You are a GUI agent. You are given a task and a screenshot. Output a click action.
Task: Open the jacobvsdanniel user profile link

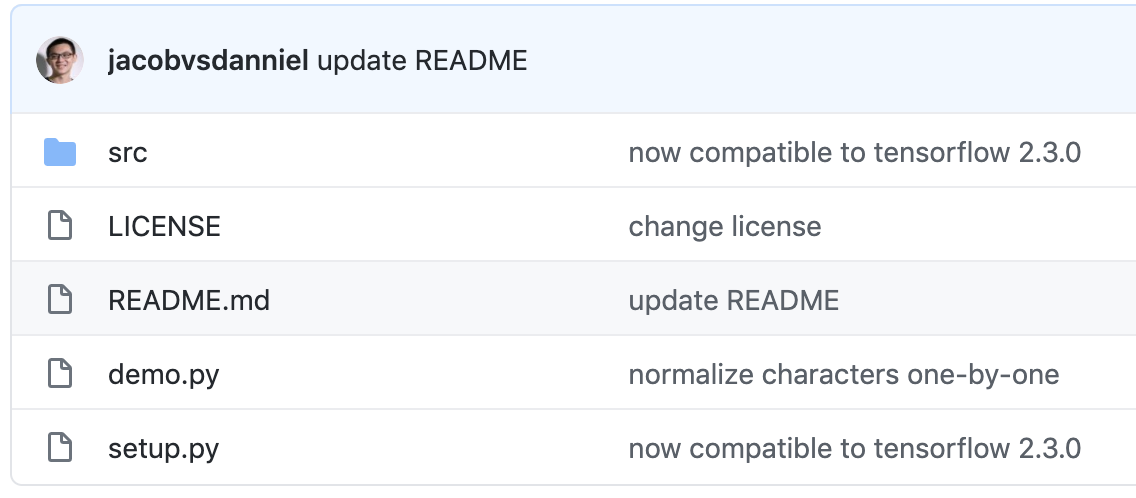207,61
